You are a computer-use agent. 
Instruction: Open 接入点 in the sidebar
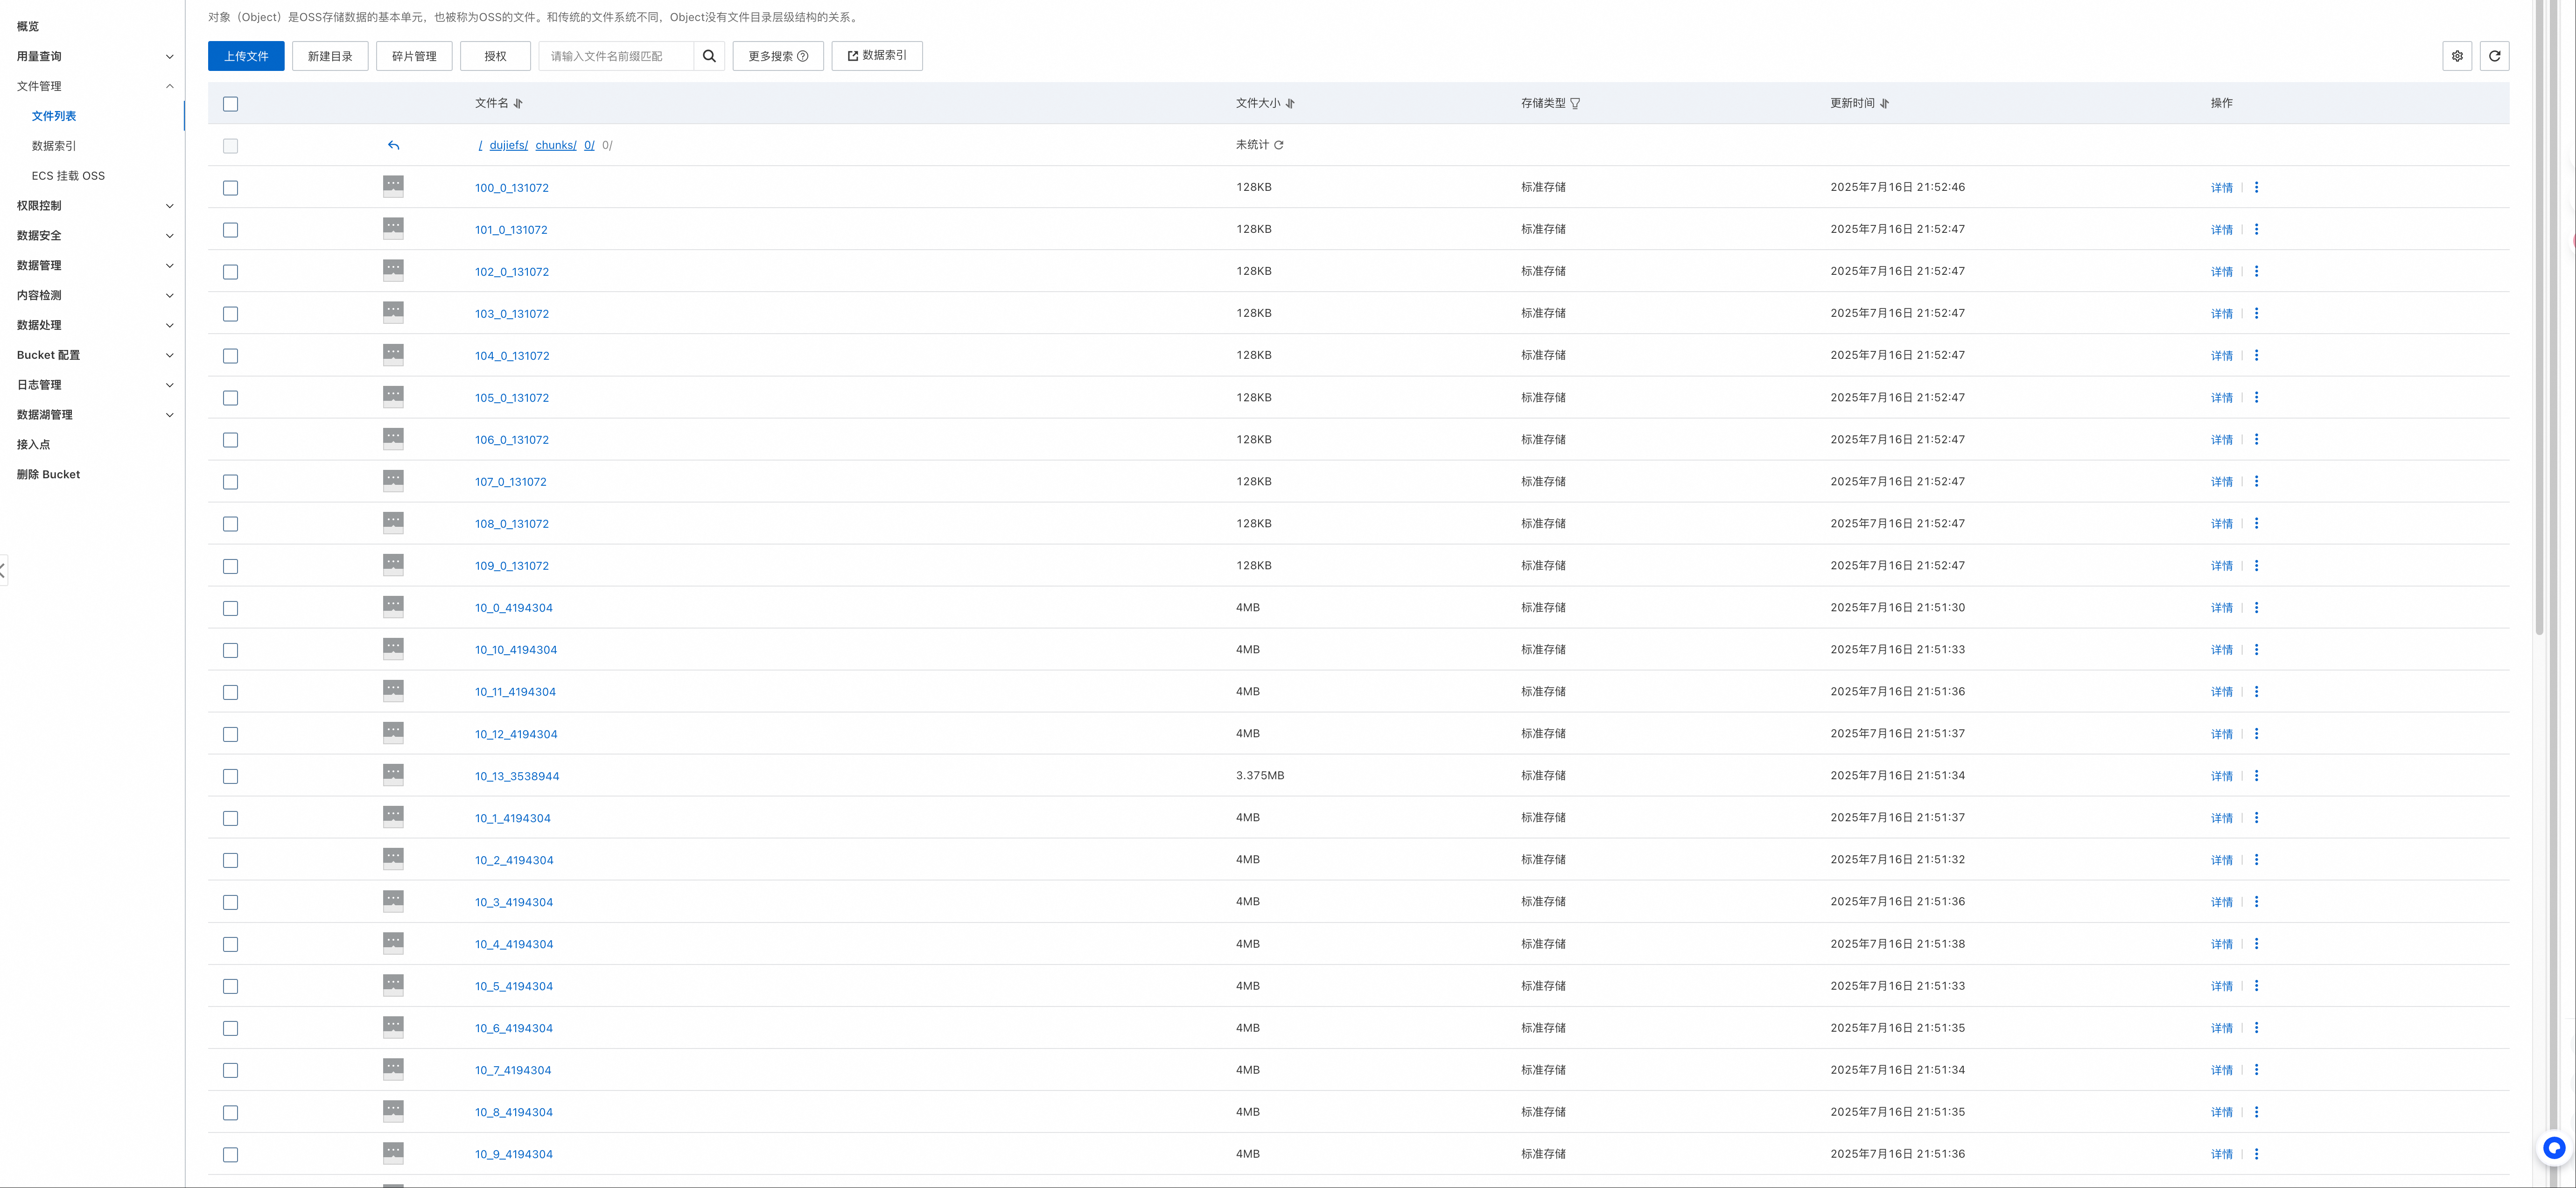click(x=33, y=445)
